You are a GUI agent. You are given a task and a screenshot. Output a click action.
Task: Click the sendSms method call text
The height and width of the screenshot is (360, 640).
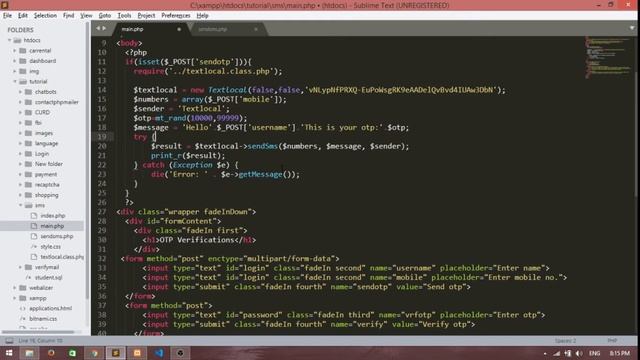tap(262, 146)
